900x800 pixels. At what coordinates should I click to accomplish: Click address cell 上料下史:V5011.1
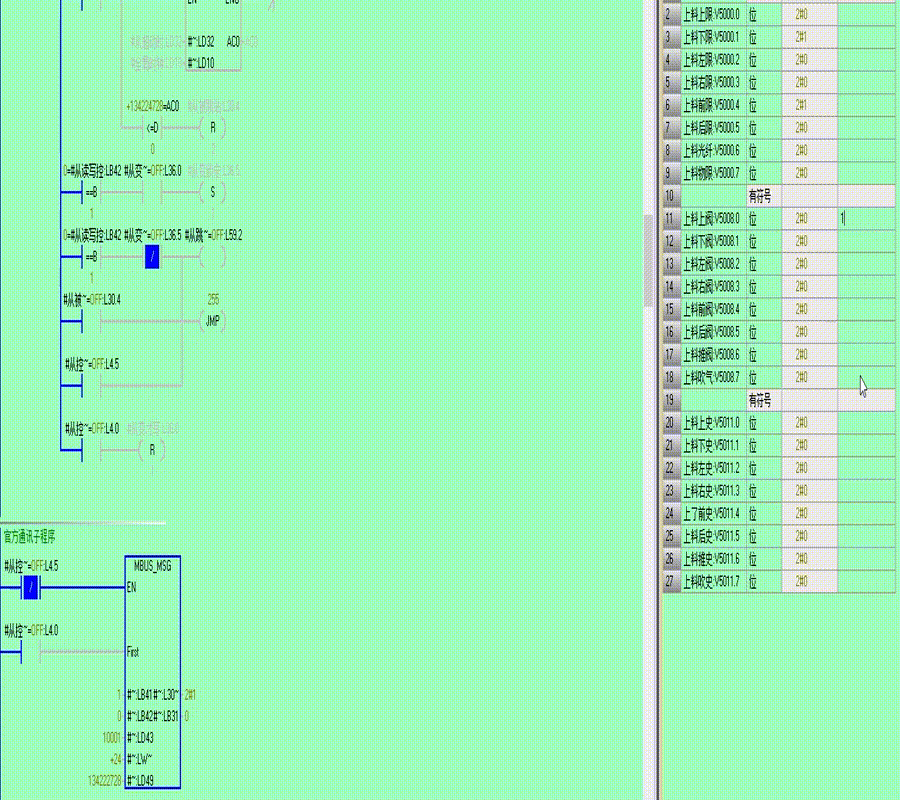coord(713,445)
